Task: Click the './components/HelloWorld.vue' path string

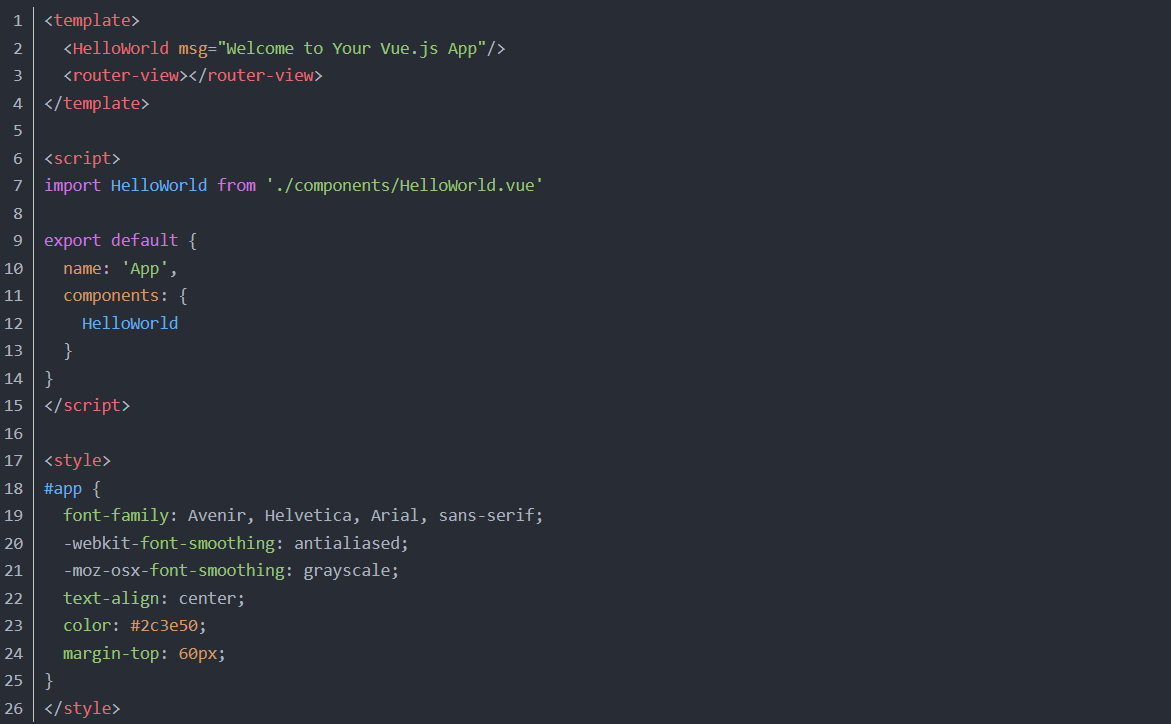Action: tap(404, 185)
